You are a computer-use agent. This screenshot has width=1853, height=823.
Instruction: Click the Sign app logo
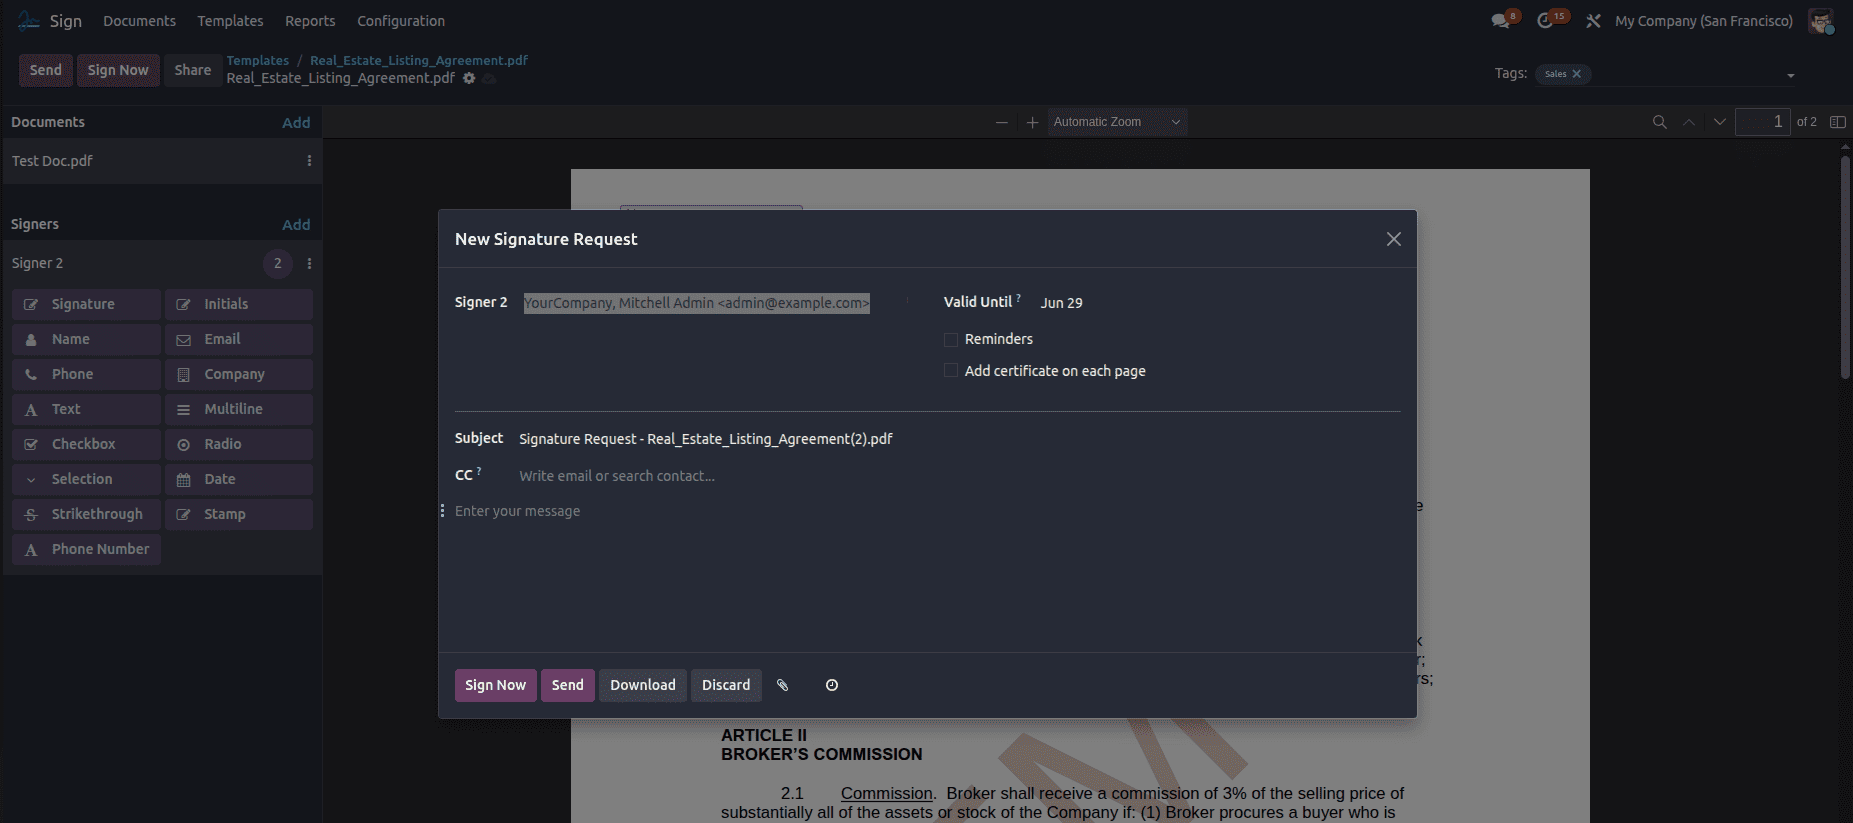pos(29,21)
